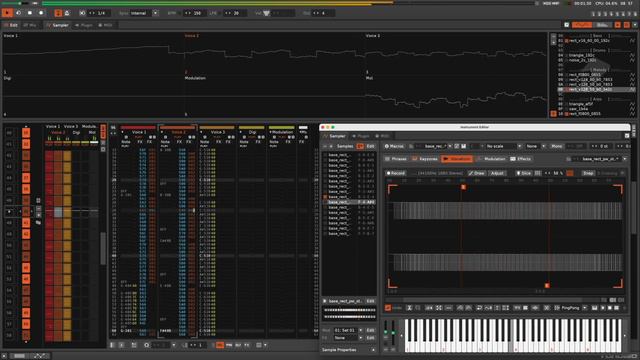The image size is (640, 360).
Task: Toggle pattern loop next to Play
Action: coord(19,13)
